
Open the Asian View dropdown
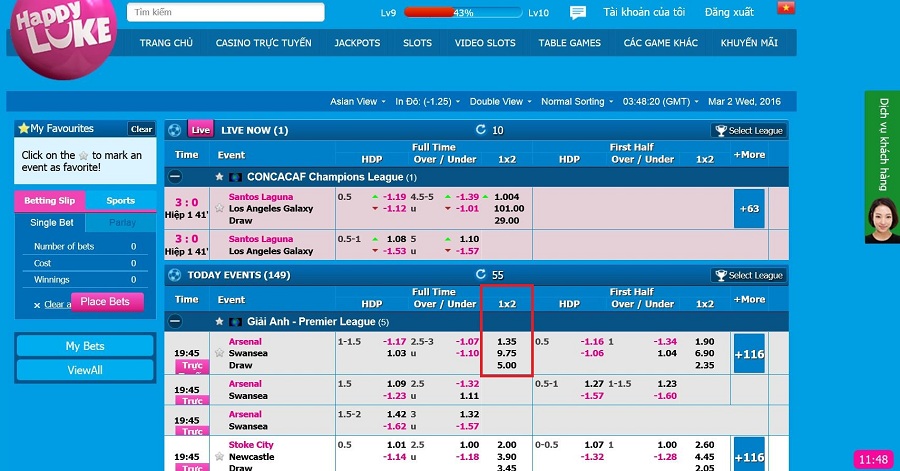(358, 101)
